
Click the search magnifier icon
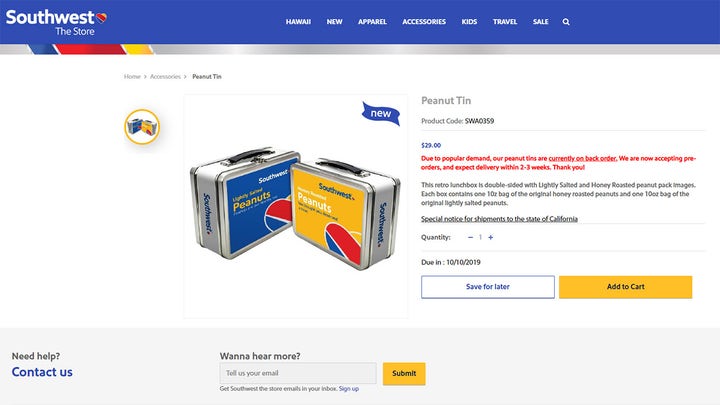[566, 22]
